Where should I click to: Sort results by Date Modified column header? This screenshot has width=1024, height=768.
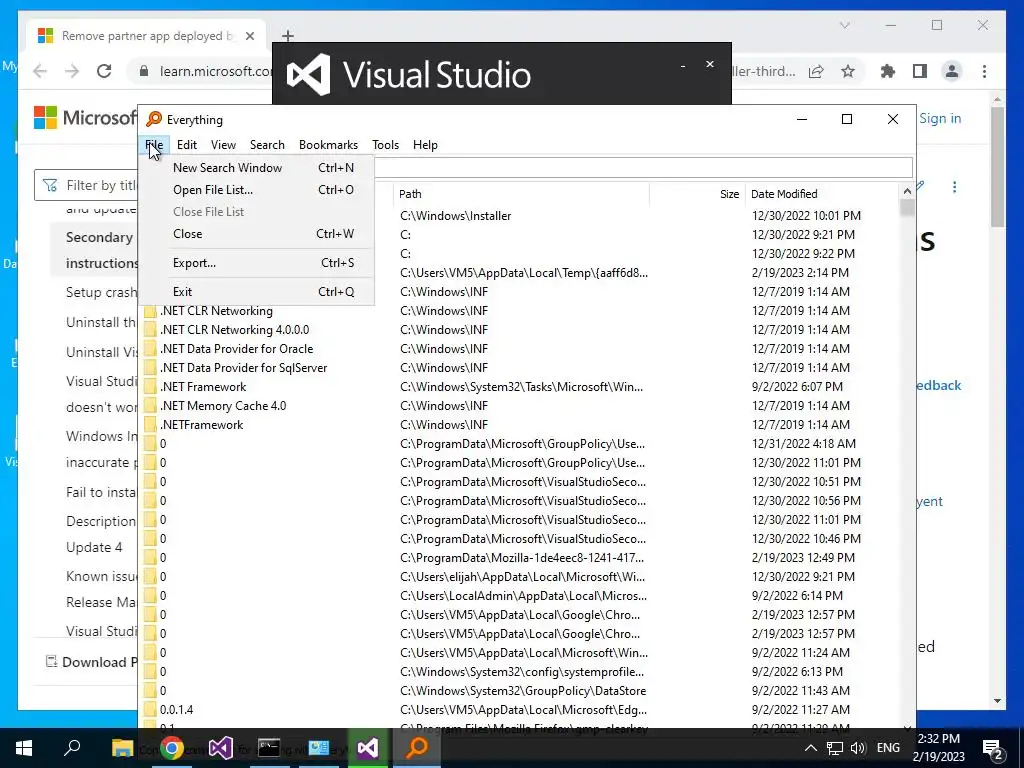pyautogui.click(x=822, y=194)
